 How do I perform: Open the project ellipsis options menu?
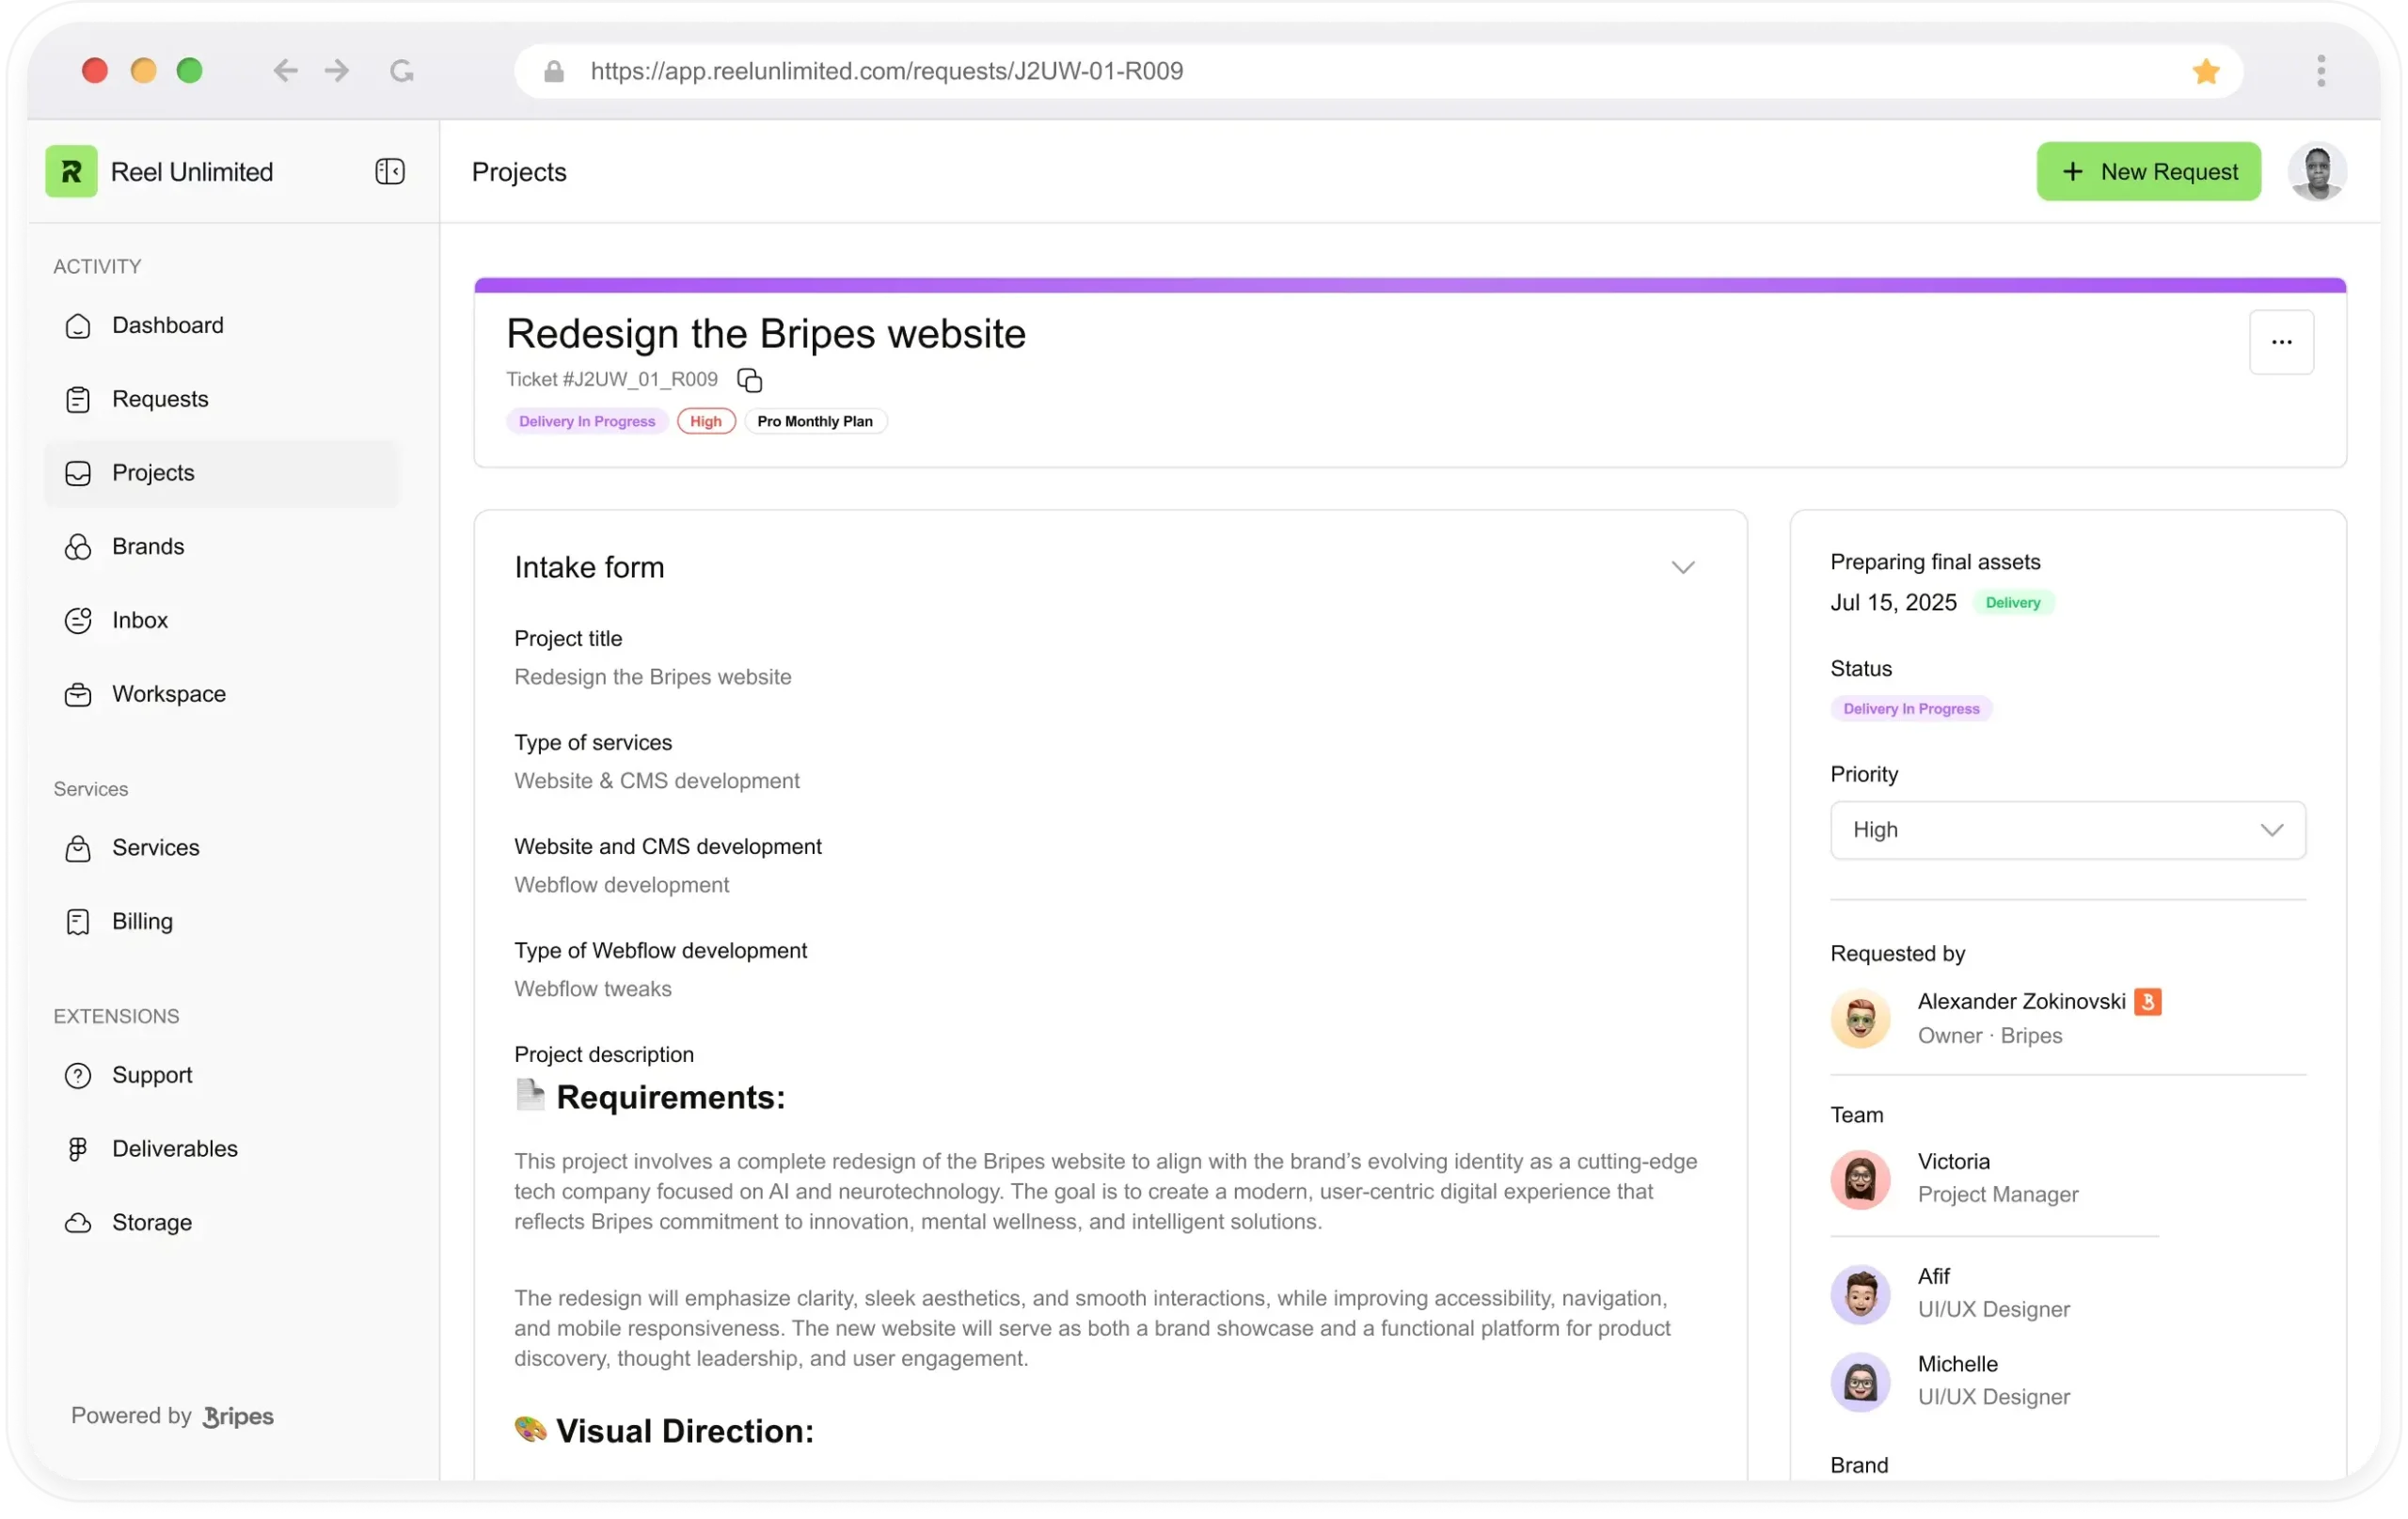pyautogui.click(x=2281, y=342)
